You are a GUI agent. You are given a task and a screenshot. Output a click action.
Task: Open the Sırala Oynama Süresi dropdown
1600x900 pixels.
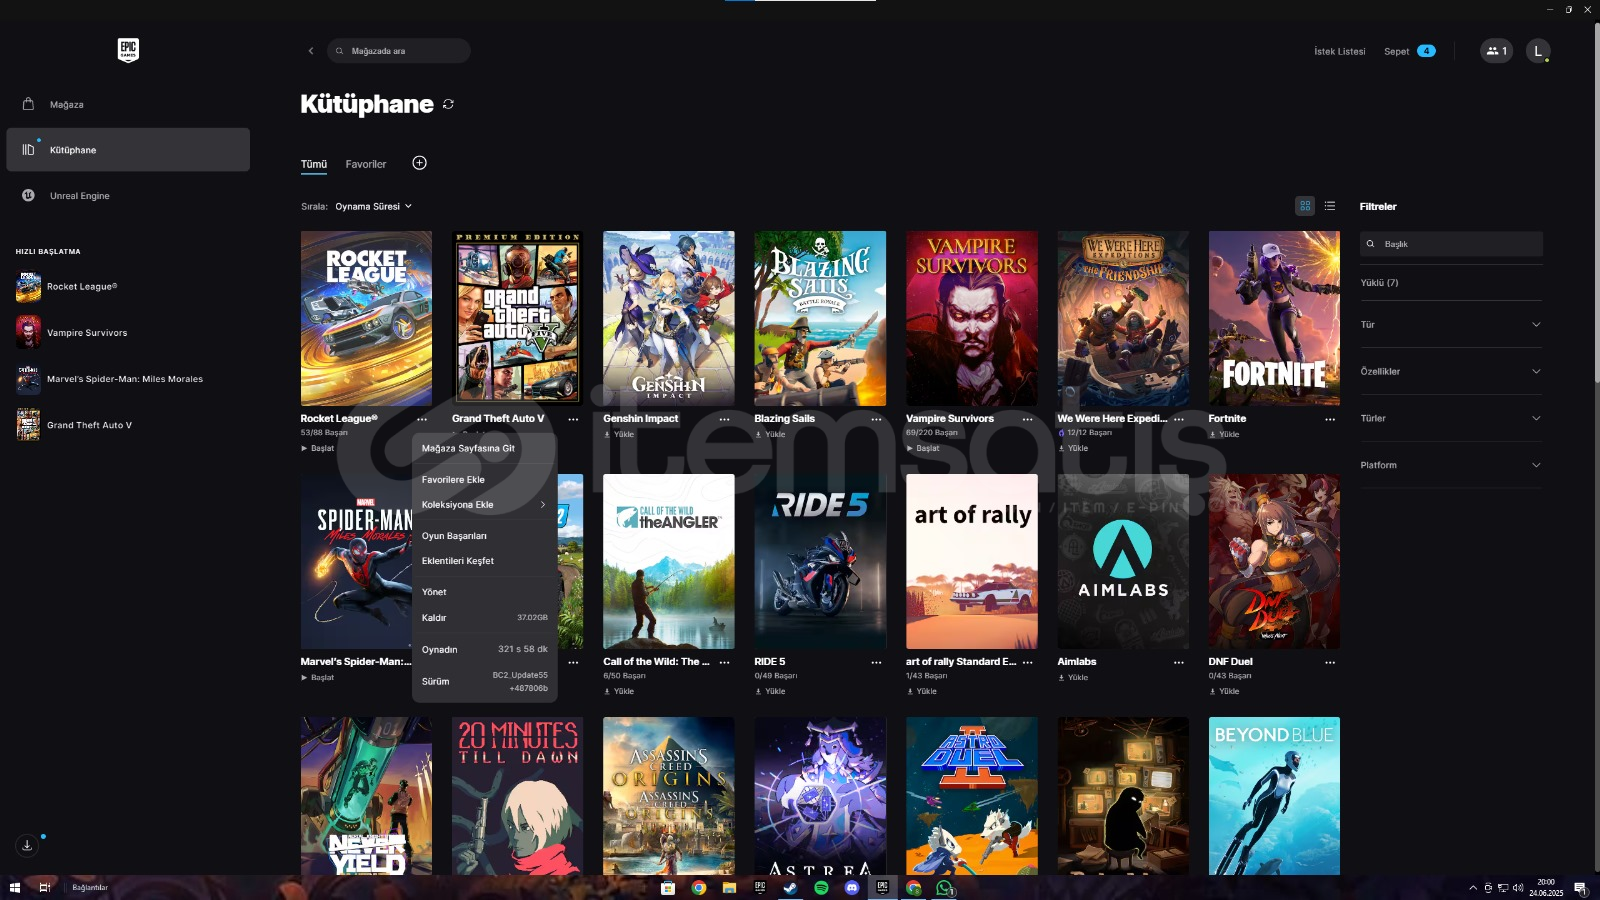point(373,206)
